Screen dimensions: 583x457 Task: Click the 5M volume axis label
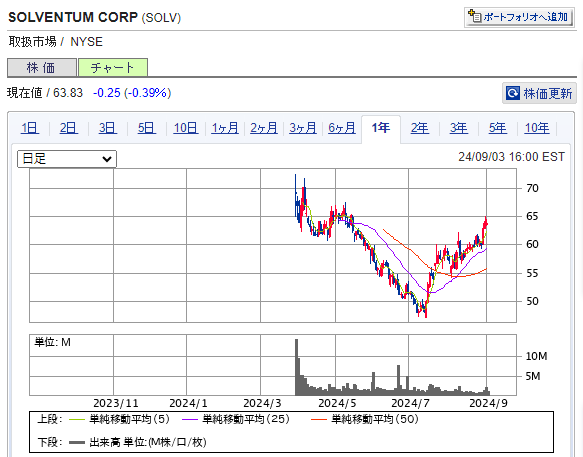point(533,376)
